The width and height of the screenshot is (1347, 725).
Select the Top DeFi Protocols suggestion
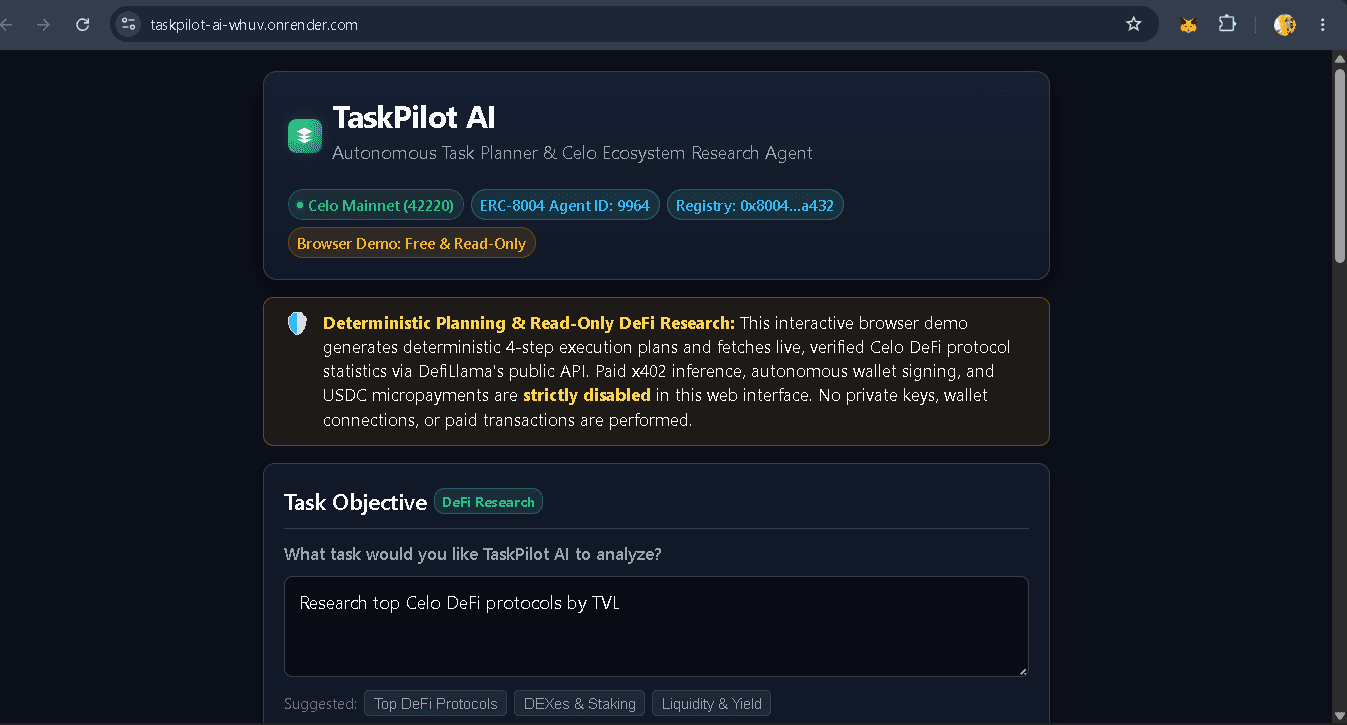(x=435, y=704)
